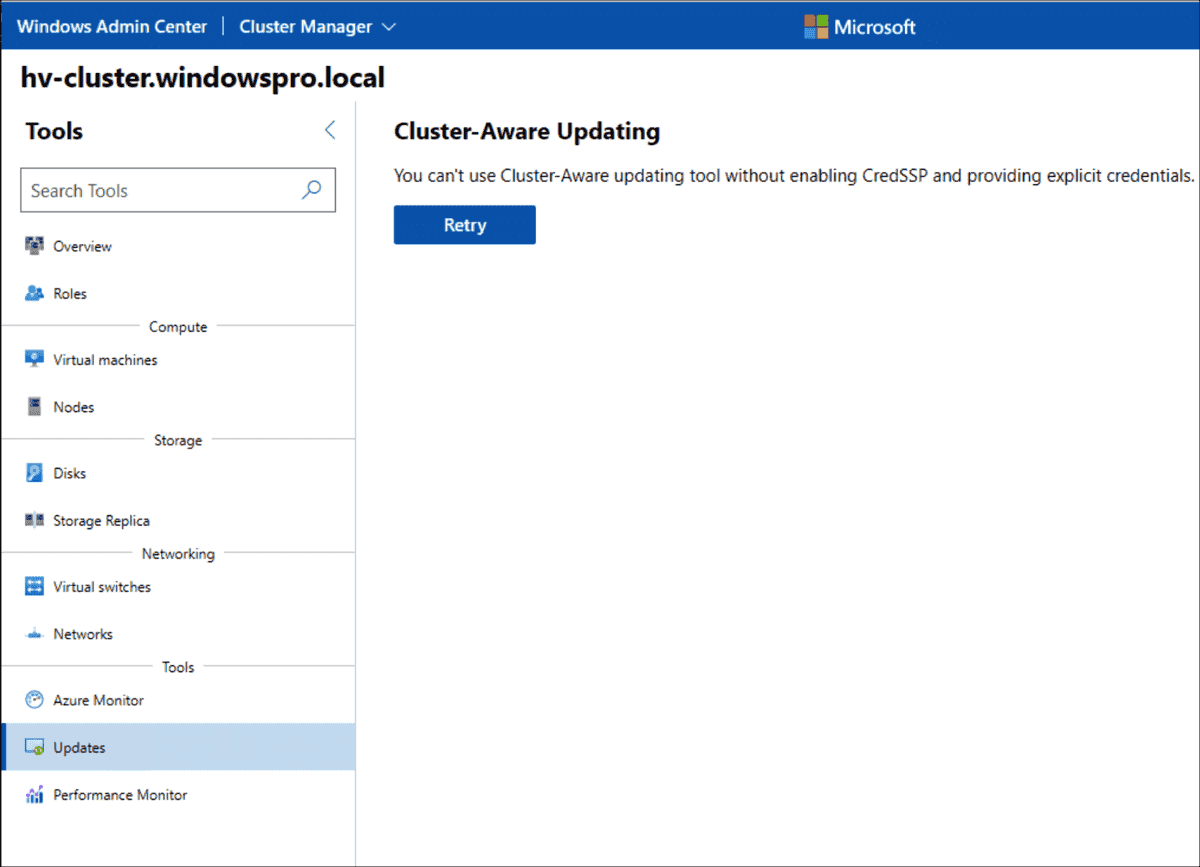Screen dimensions: 1200x867
Task: Go to Windows Admin Center home
Action: tap(111, 26)
